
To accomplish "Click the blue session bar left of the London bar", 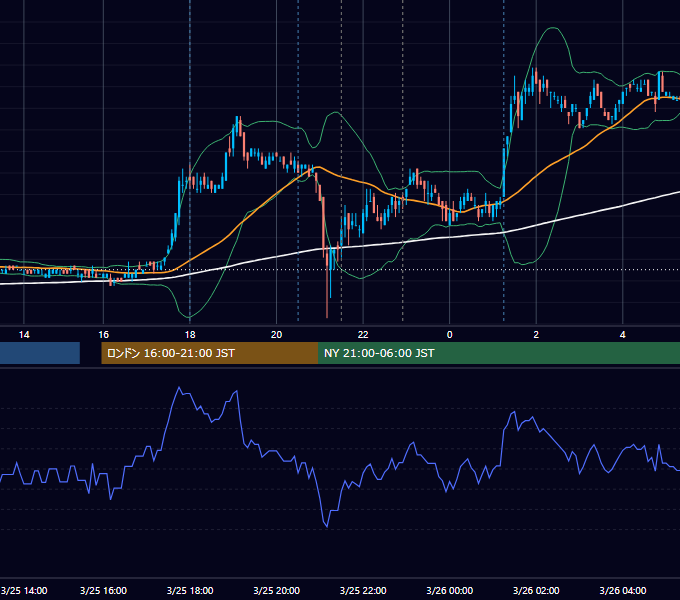I will pos(40,353).
